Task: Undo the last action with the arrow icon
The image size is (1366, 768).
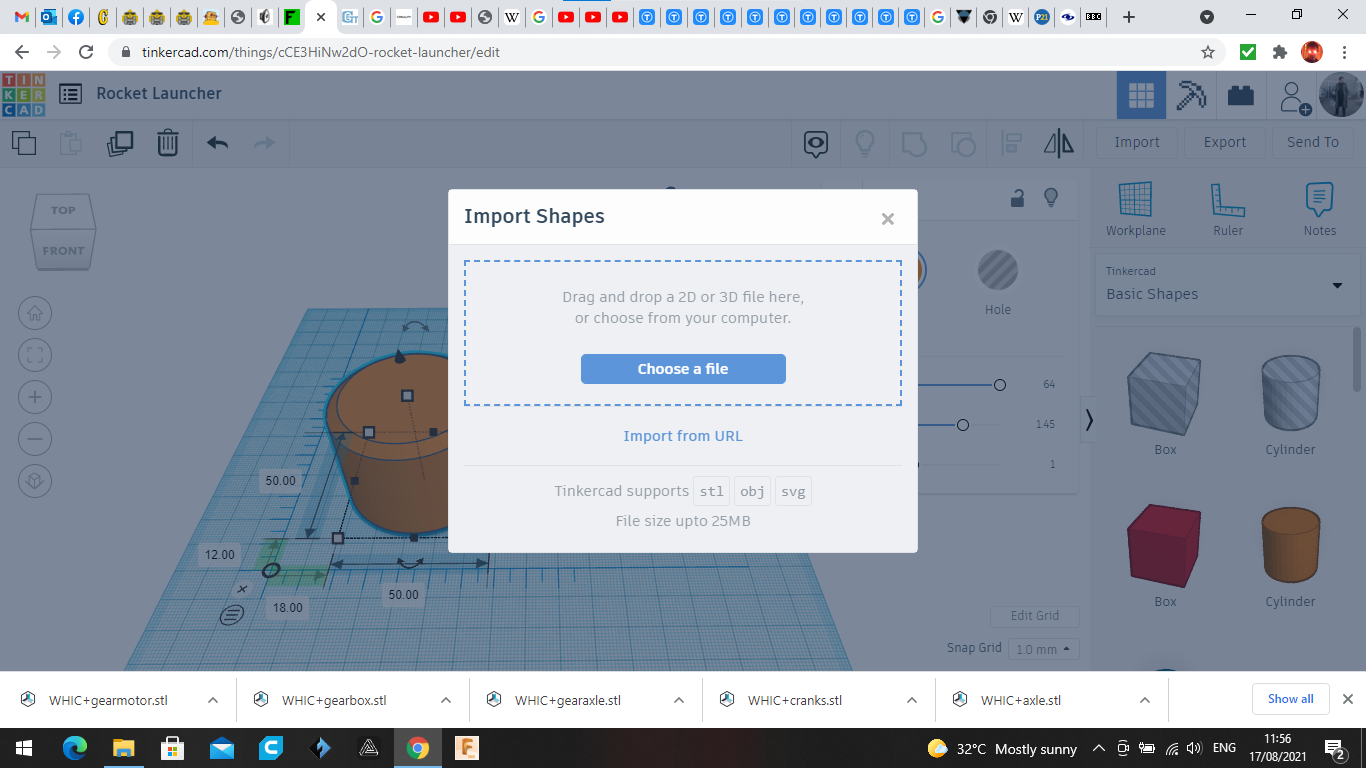Action: point(217,143)
